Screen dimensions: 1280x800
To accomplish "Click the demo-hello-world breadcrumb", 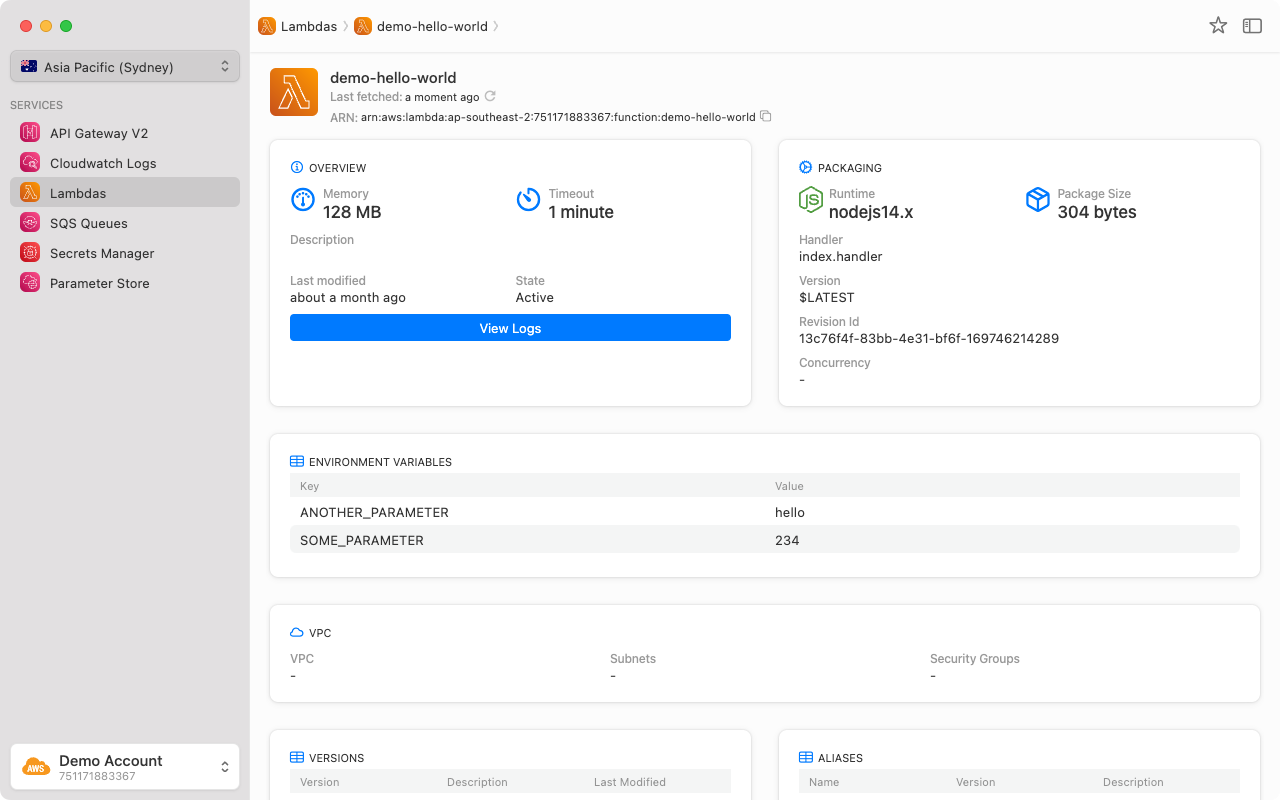I will point(431,27).
